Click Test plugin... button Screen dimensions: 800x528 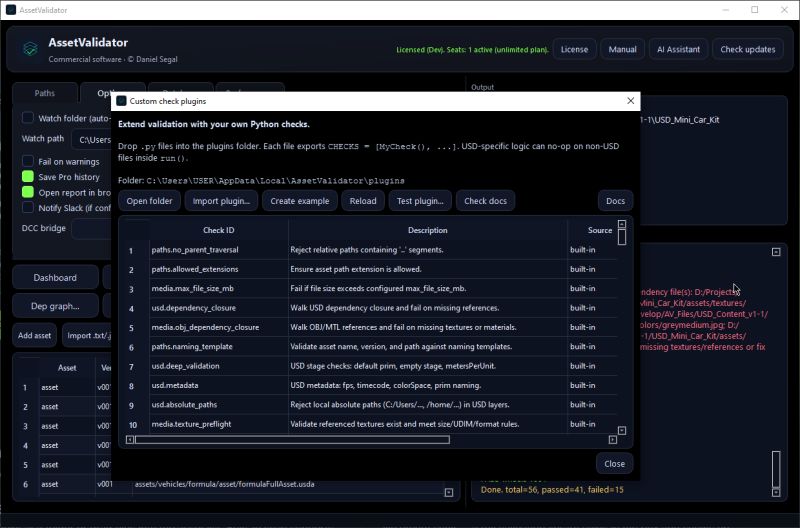coord(420,200)
